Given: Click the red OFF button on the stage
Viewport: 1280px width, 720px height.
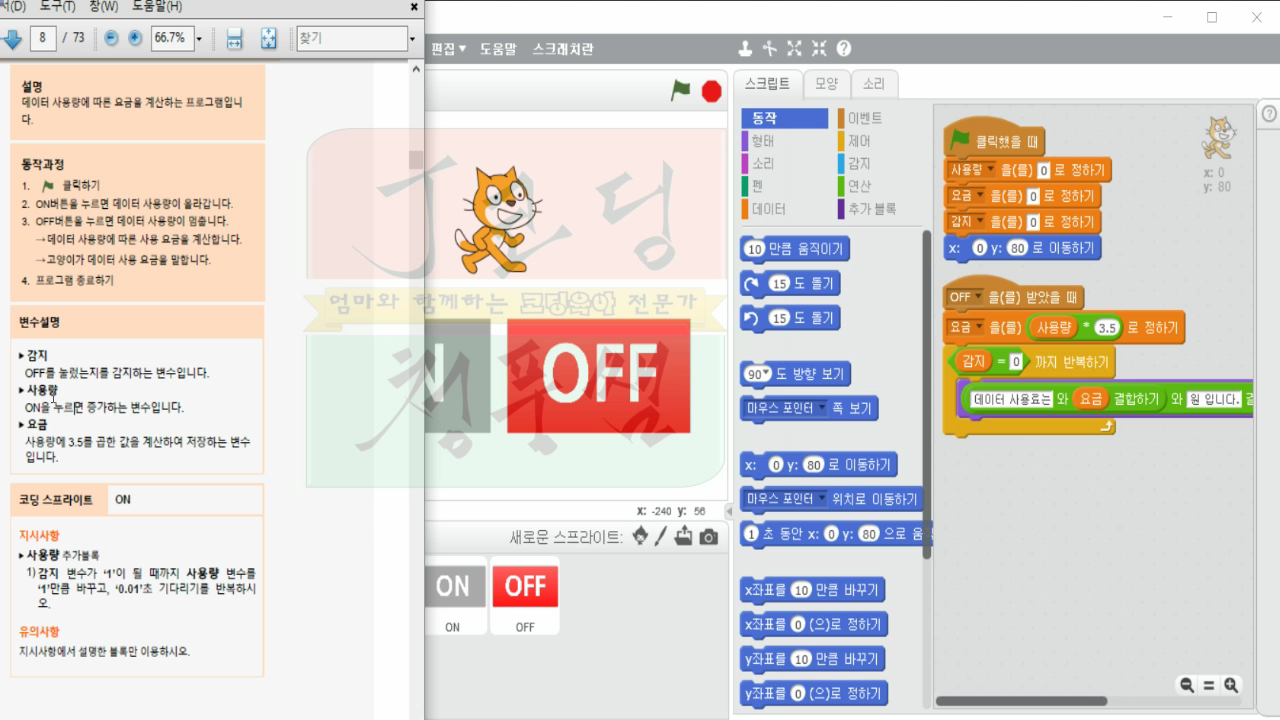Looking at the screenshot, I should (598, 376).
